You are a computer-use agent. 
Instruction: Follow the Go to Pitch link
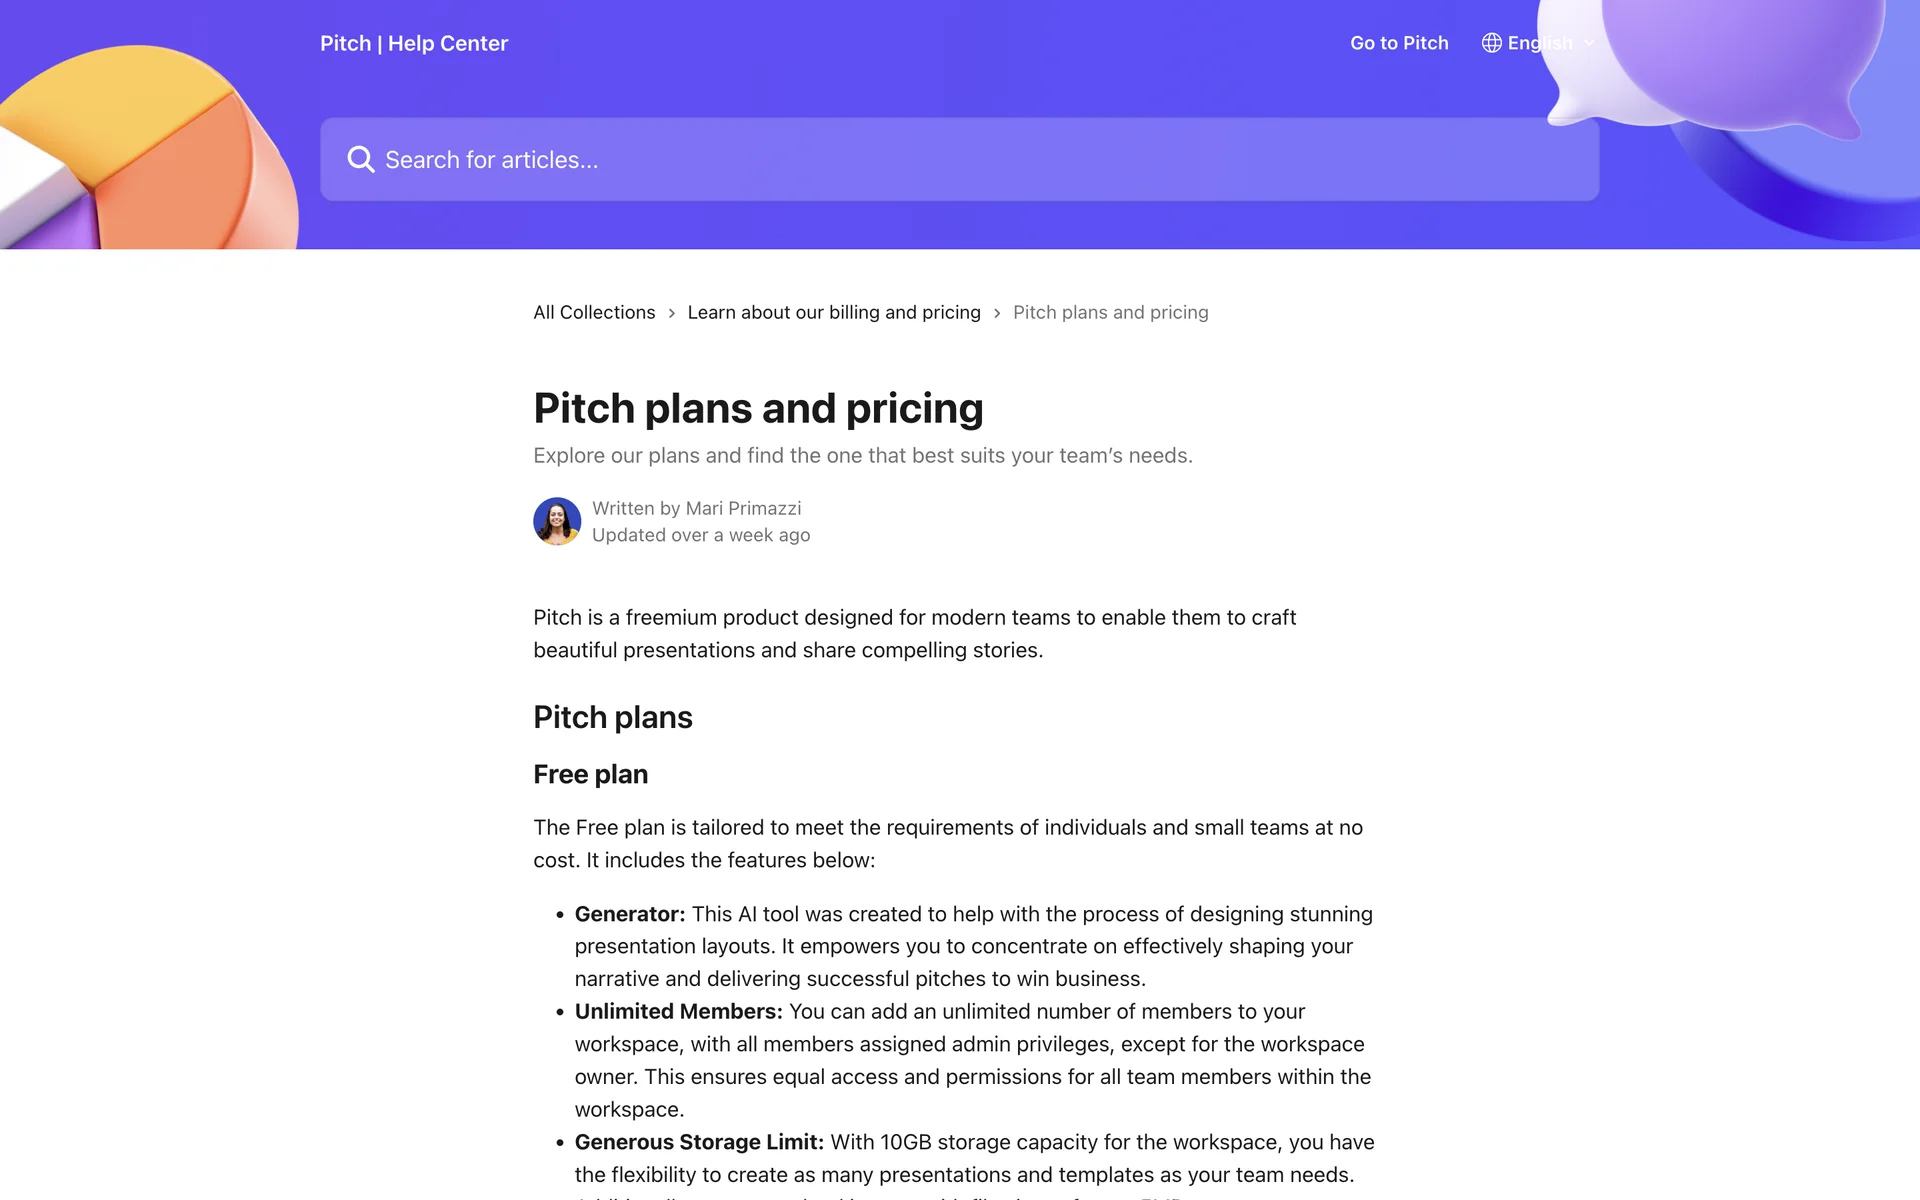click(1399, 43)
